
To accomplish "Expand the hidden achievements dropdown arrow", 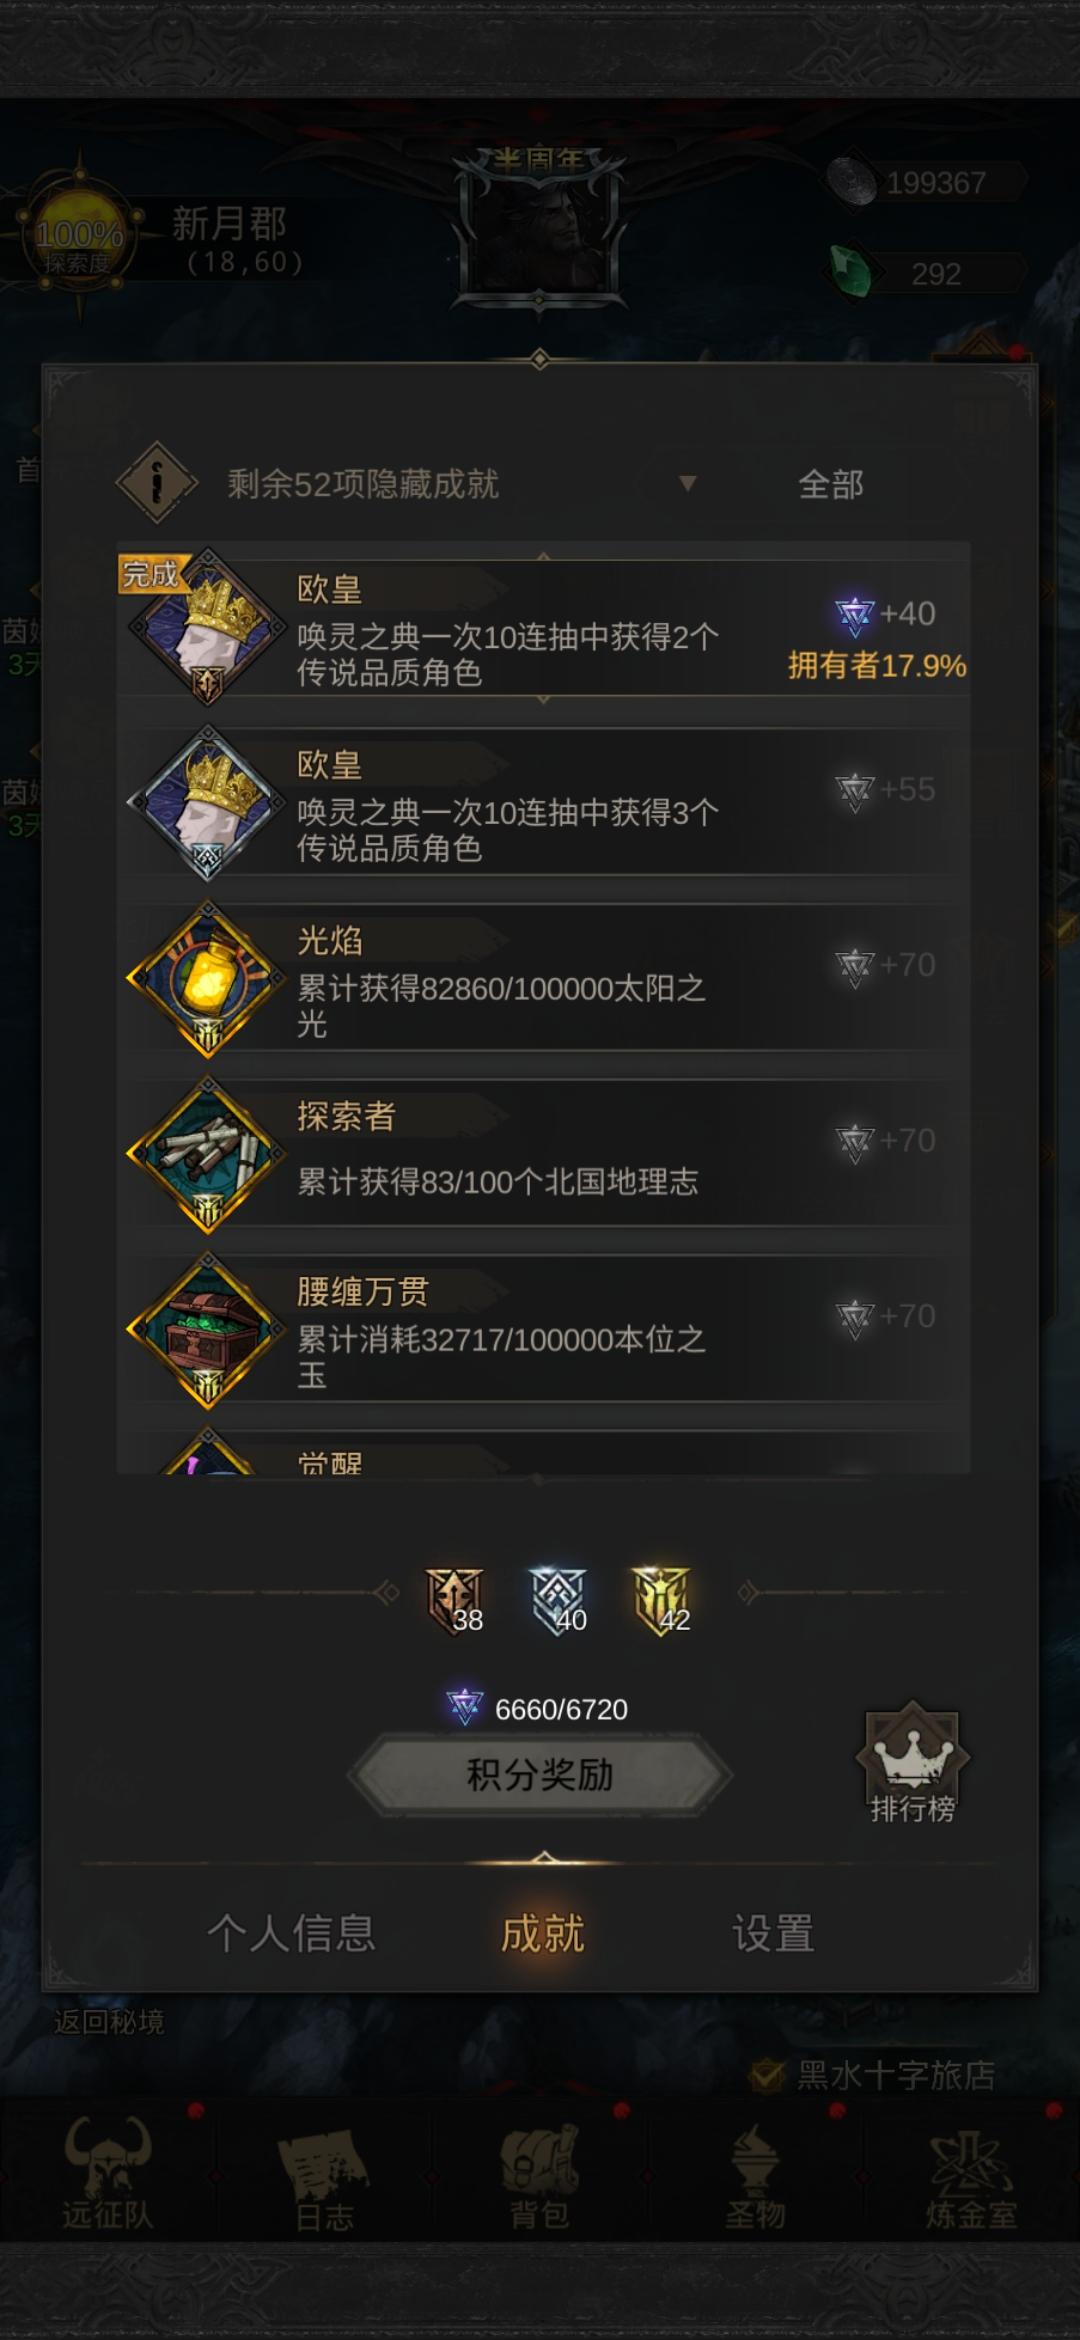I will (x=687, y=484).
